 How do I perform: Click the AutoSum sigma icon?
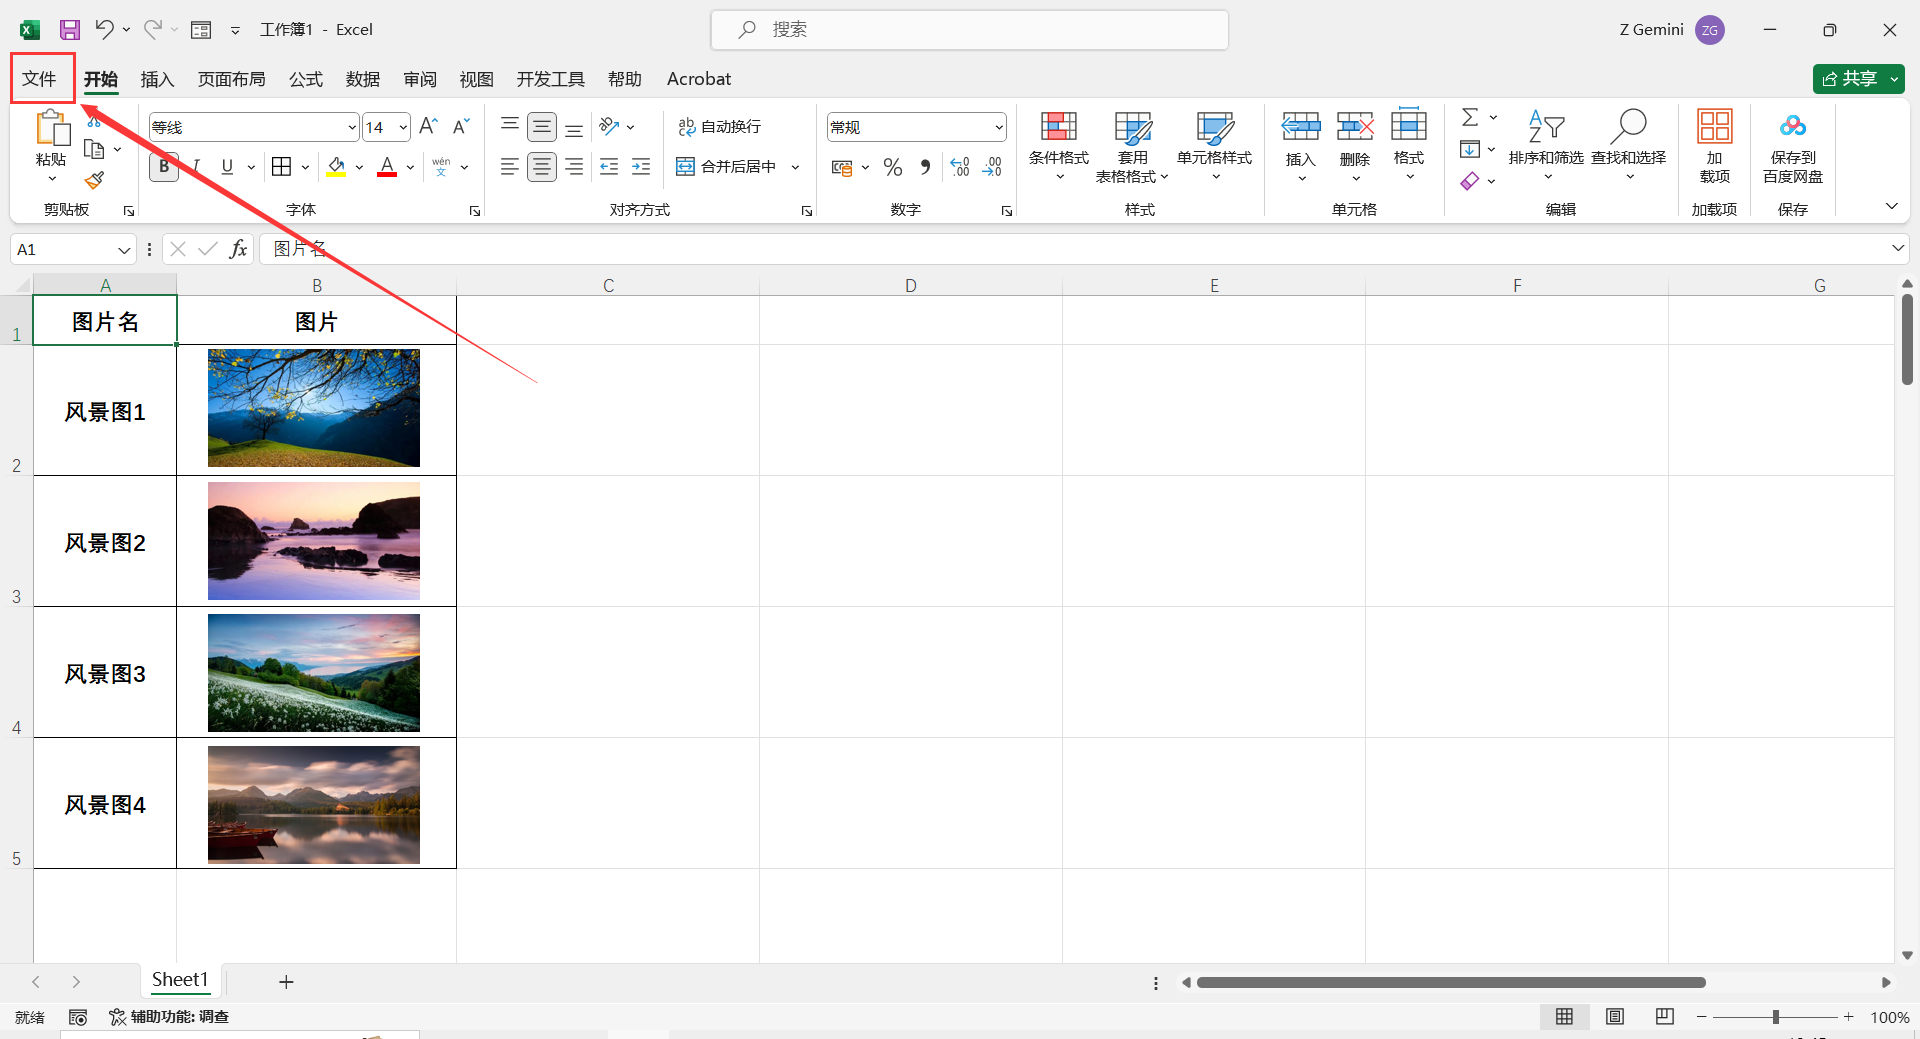[x=1469, y=118]
